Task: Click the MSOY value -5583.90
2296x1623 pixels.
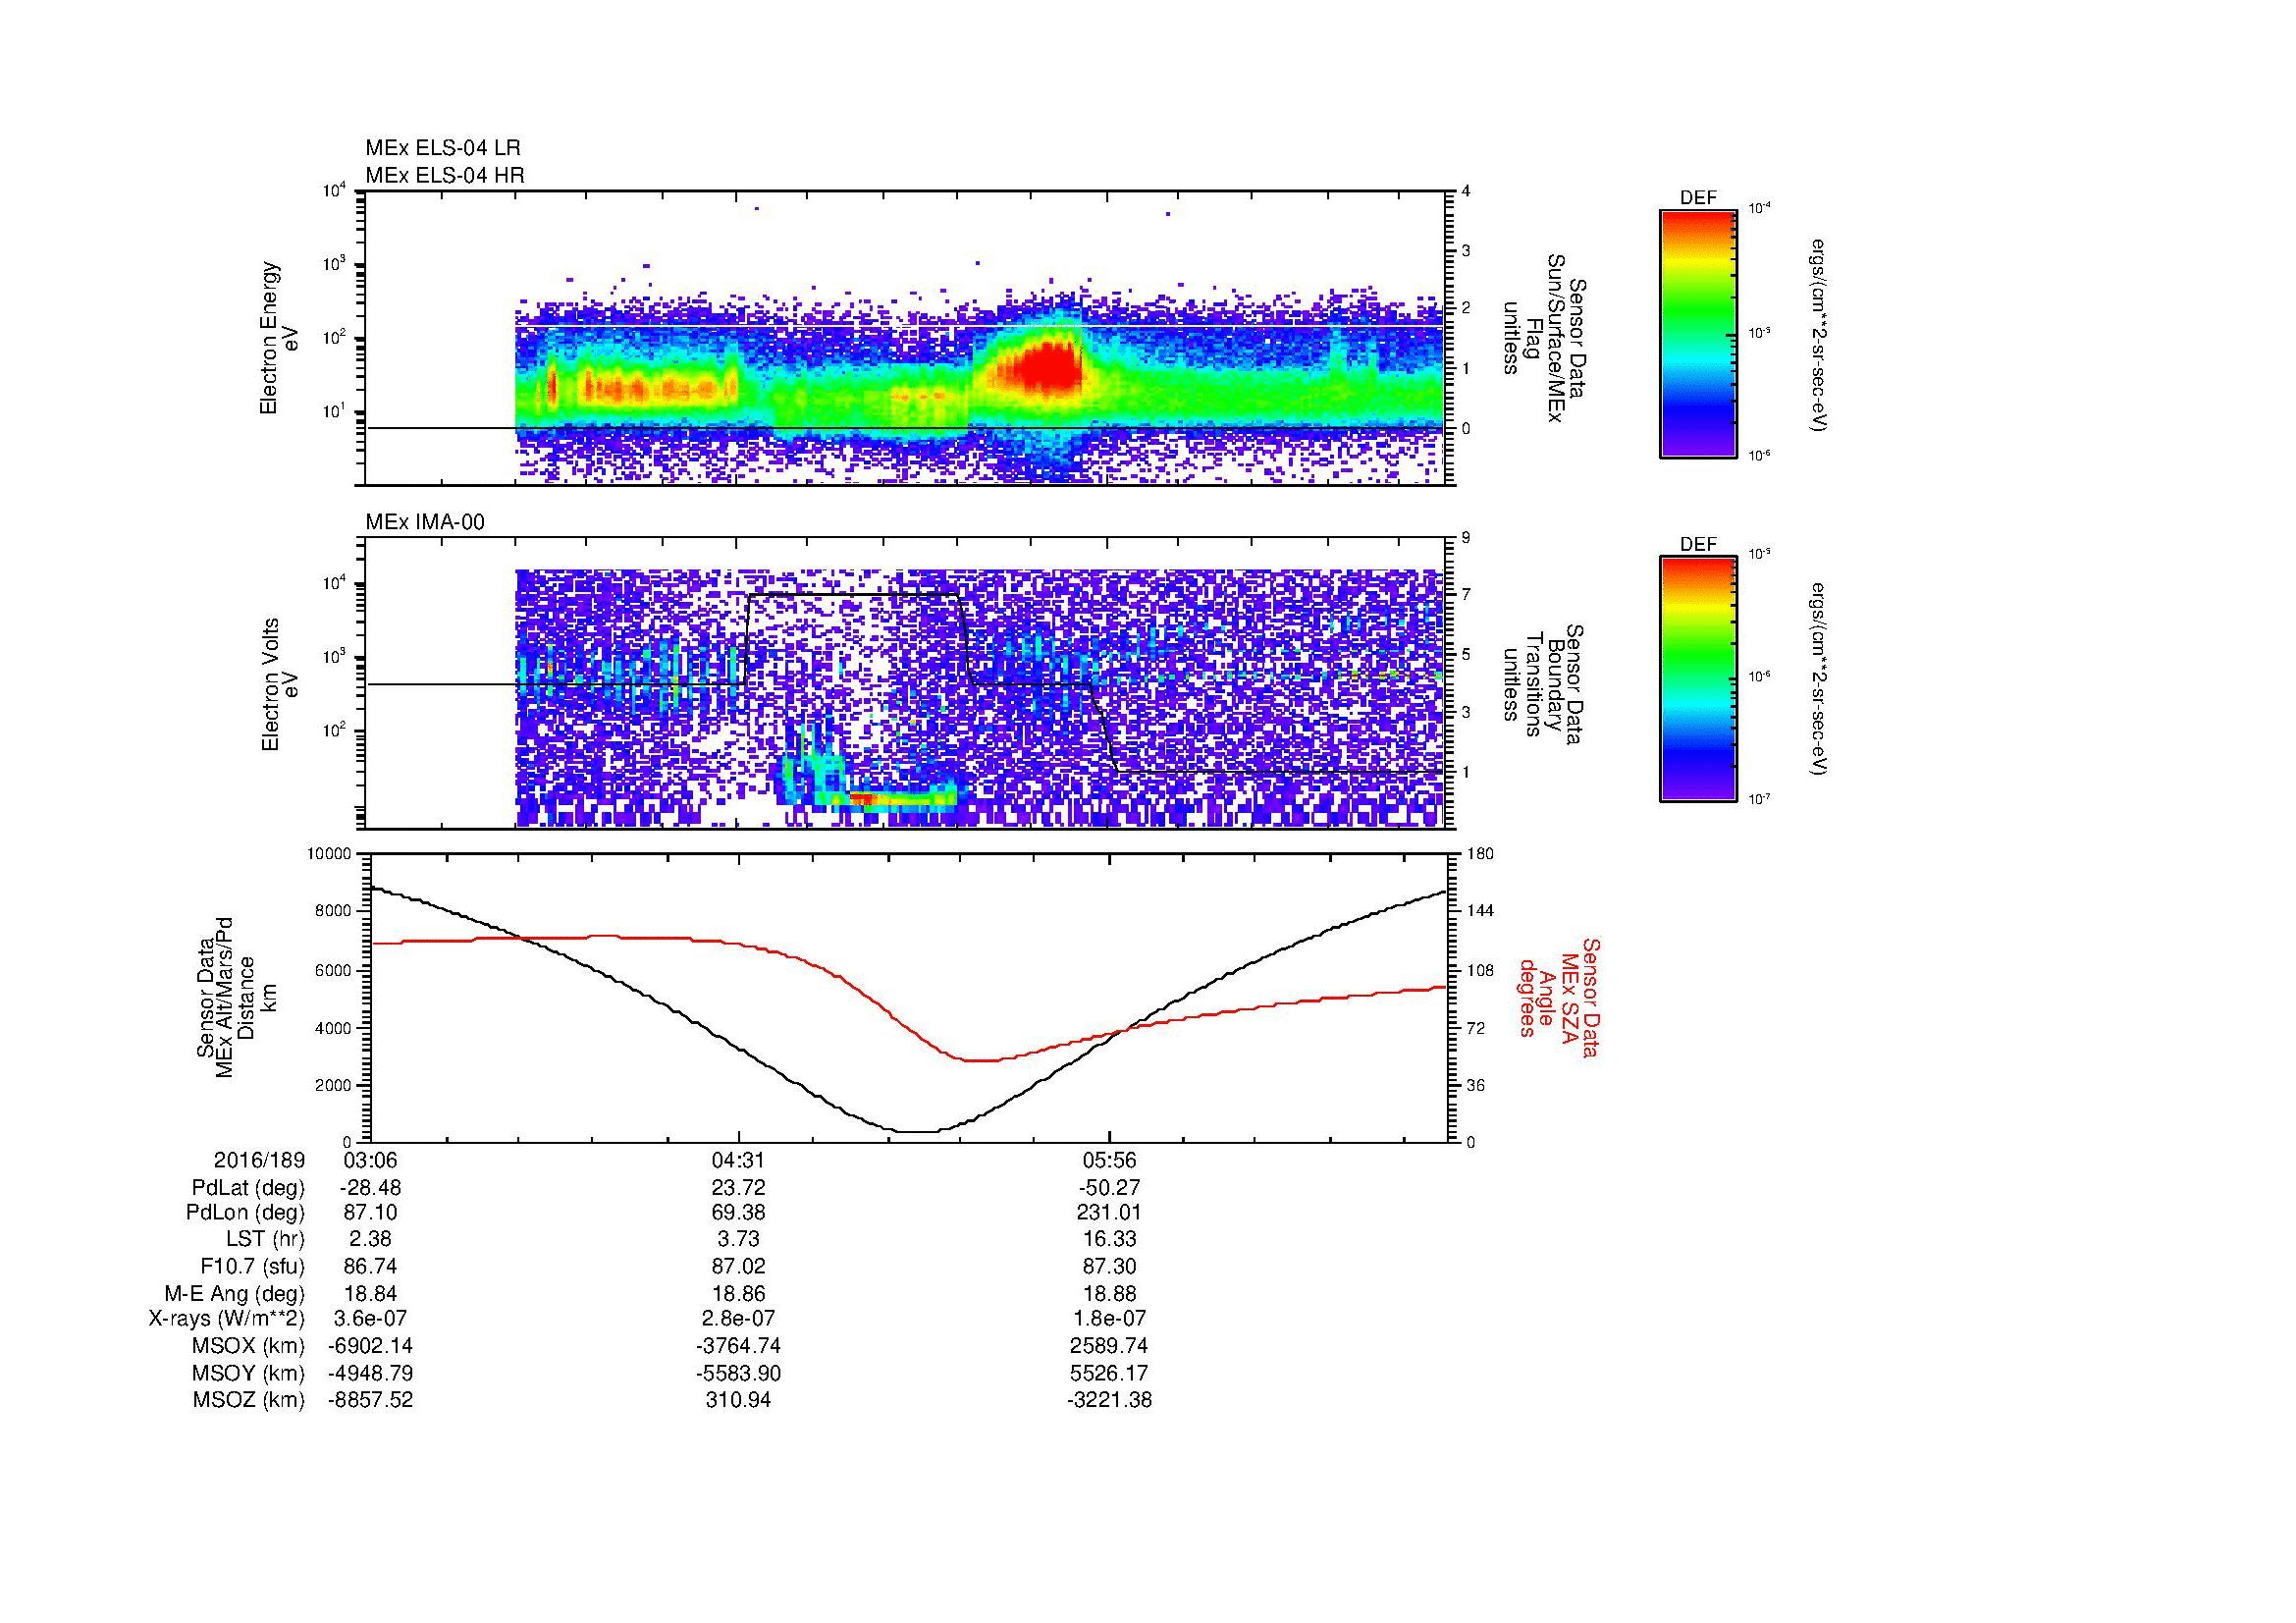Action: pos(739,1373)
